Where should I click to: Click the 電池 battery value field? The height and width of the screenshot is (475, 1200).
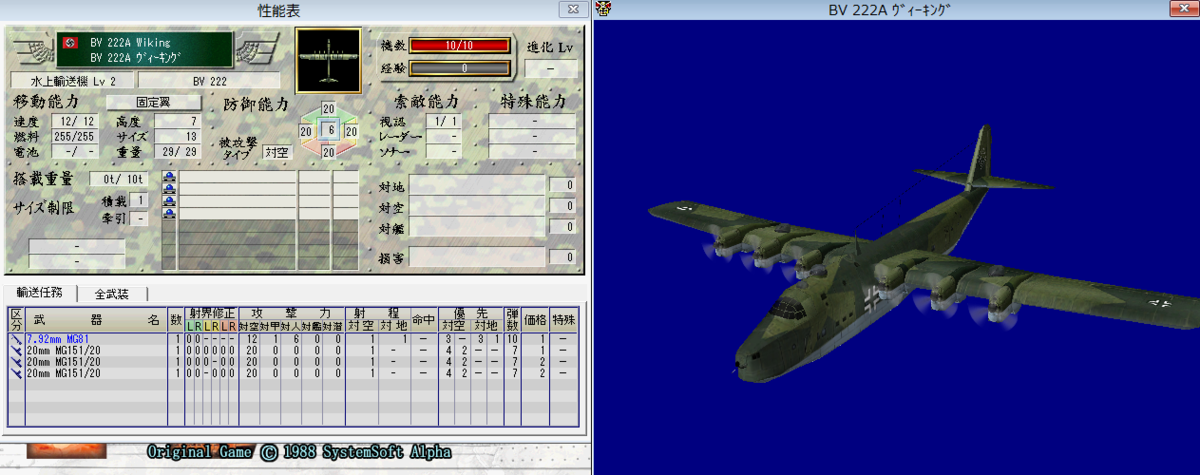coord(76,151)
